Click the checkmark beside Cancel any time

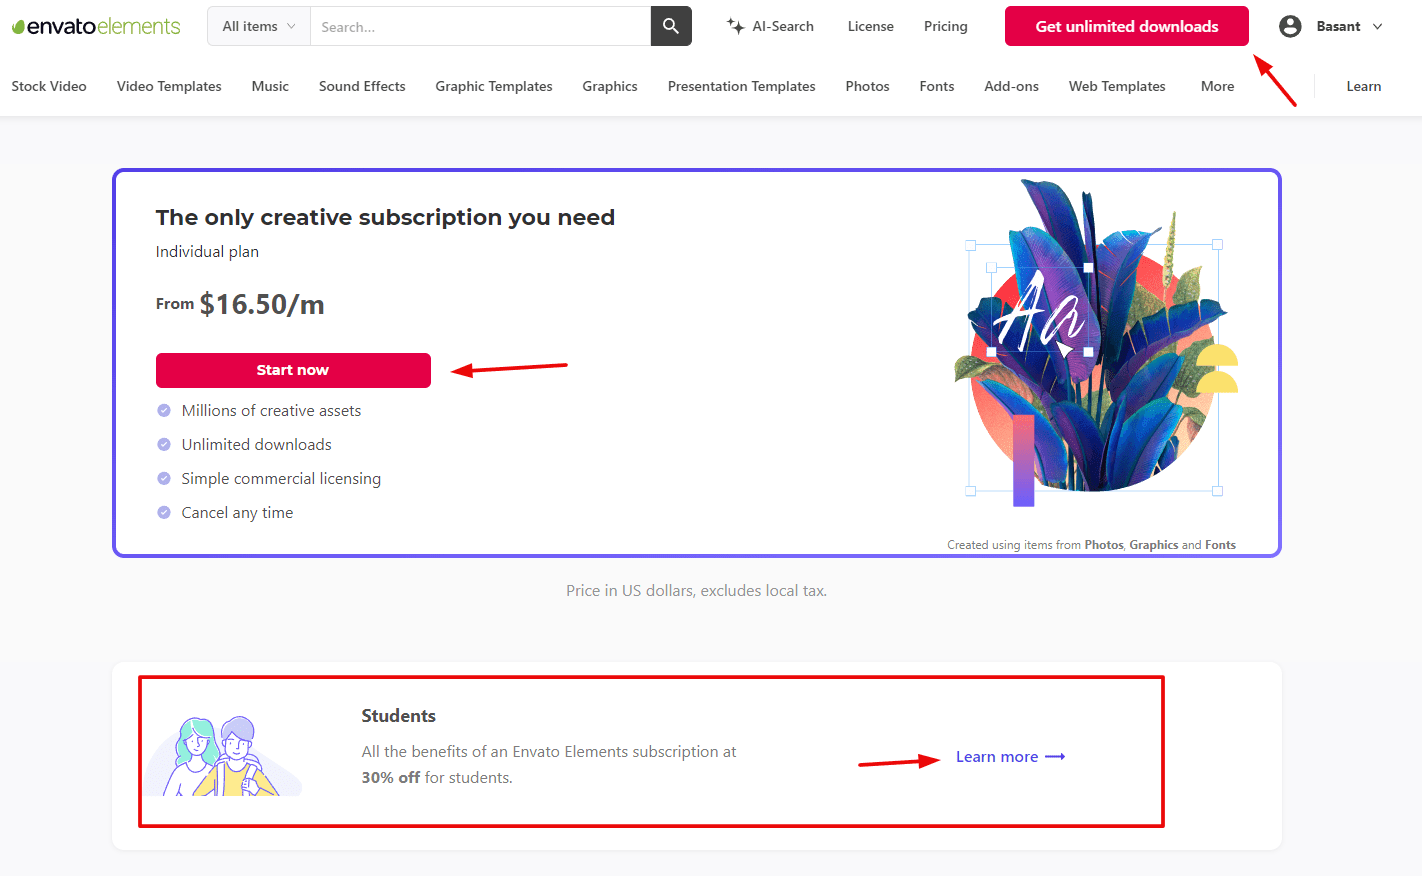point(164,513)
